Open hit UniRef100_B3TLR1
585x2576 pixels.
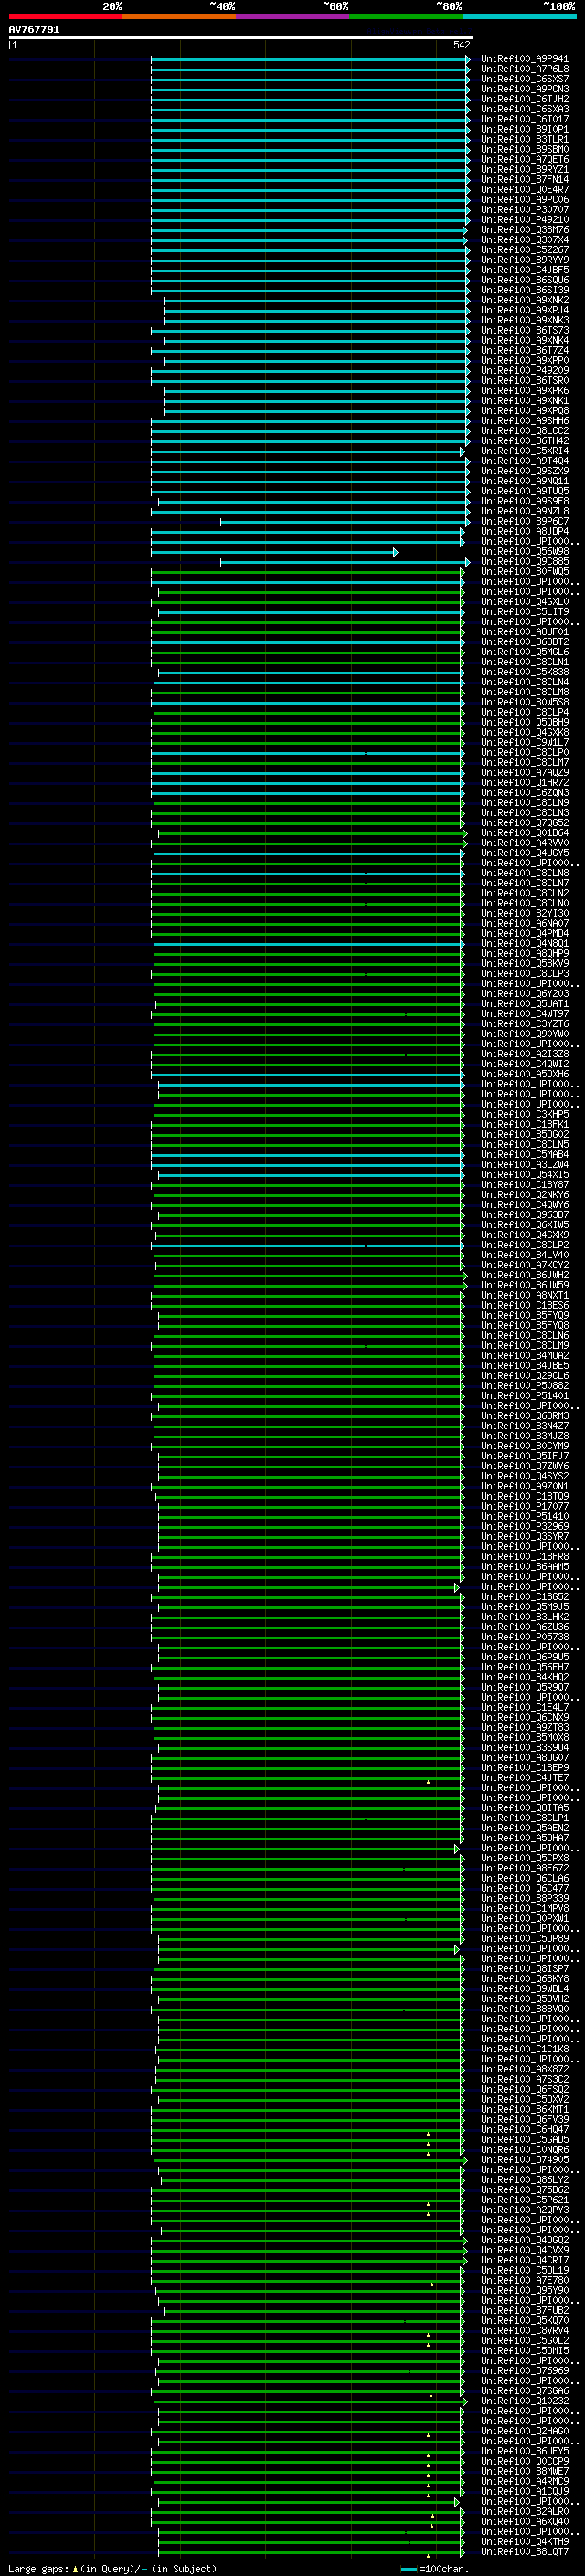[x=524, y=139]
